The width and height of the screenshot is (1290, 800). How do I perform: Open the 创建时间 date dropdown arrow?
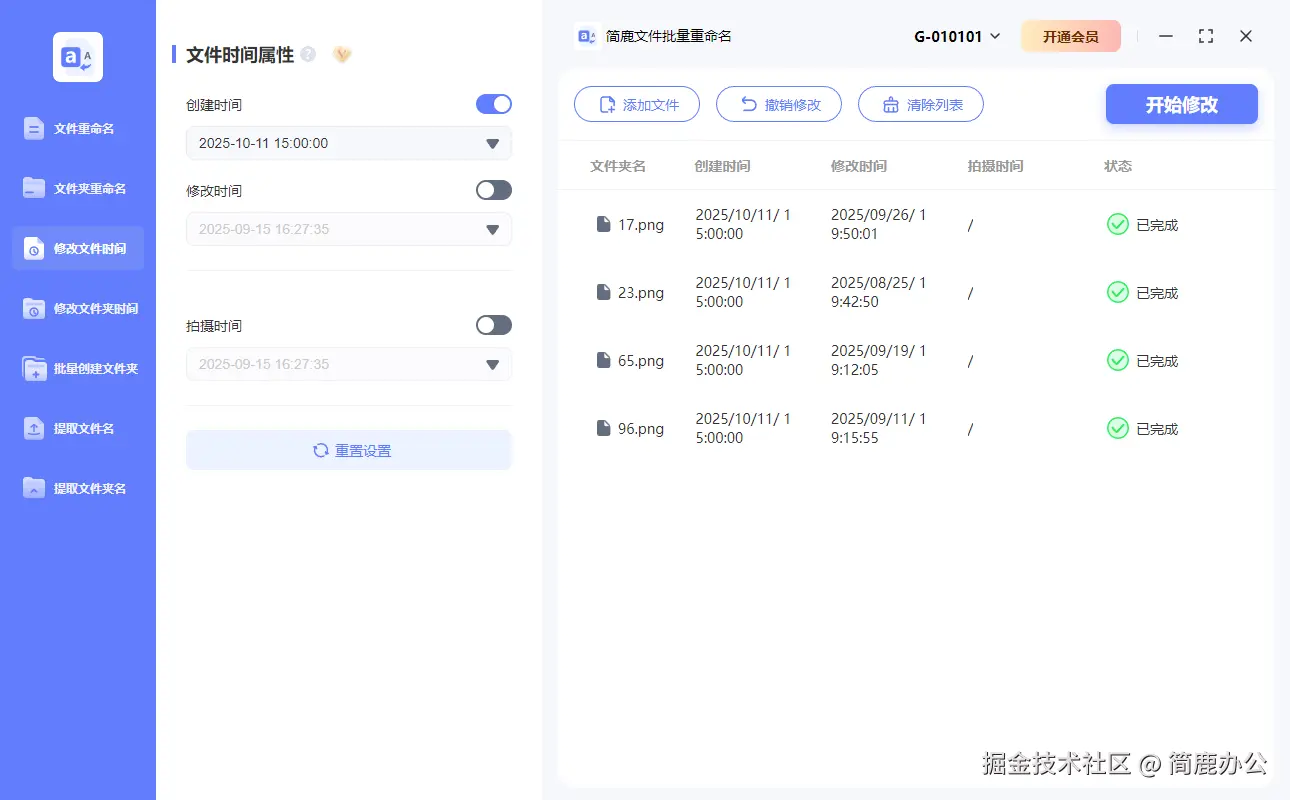click(492, 144)
